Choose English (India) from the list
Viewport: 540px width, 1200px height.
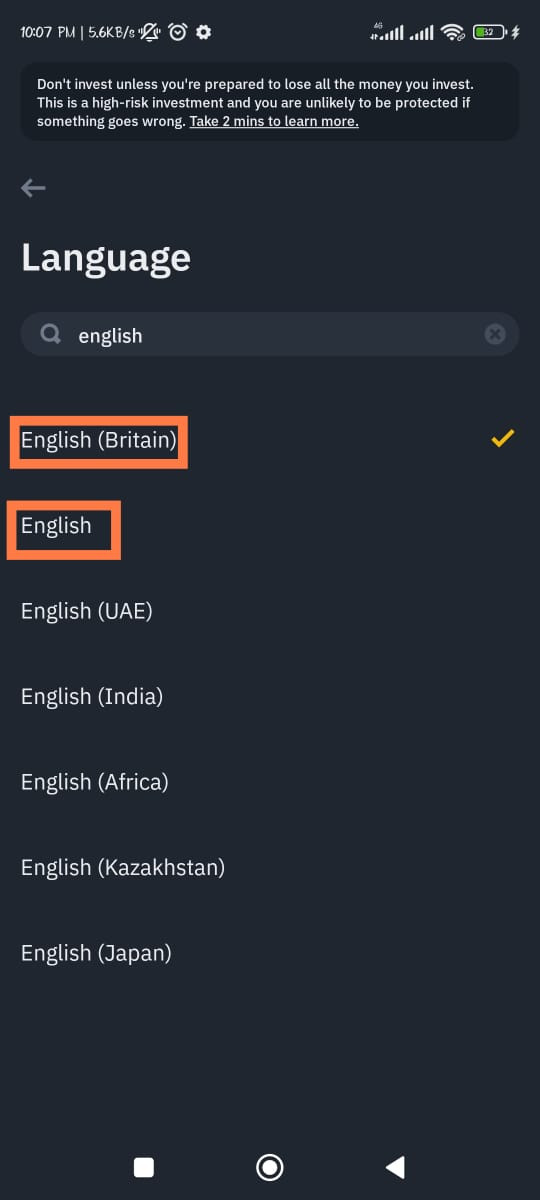coord(270,696)
